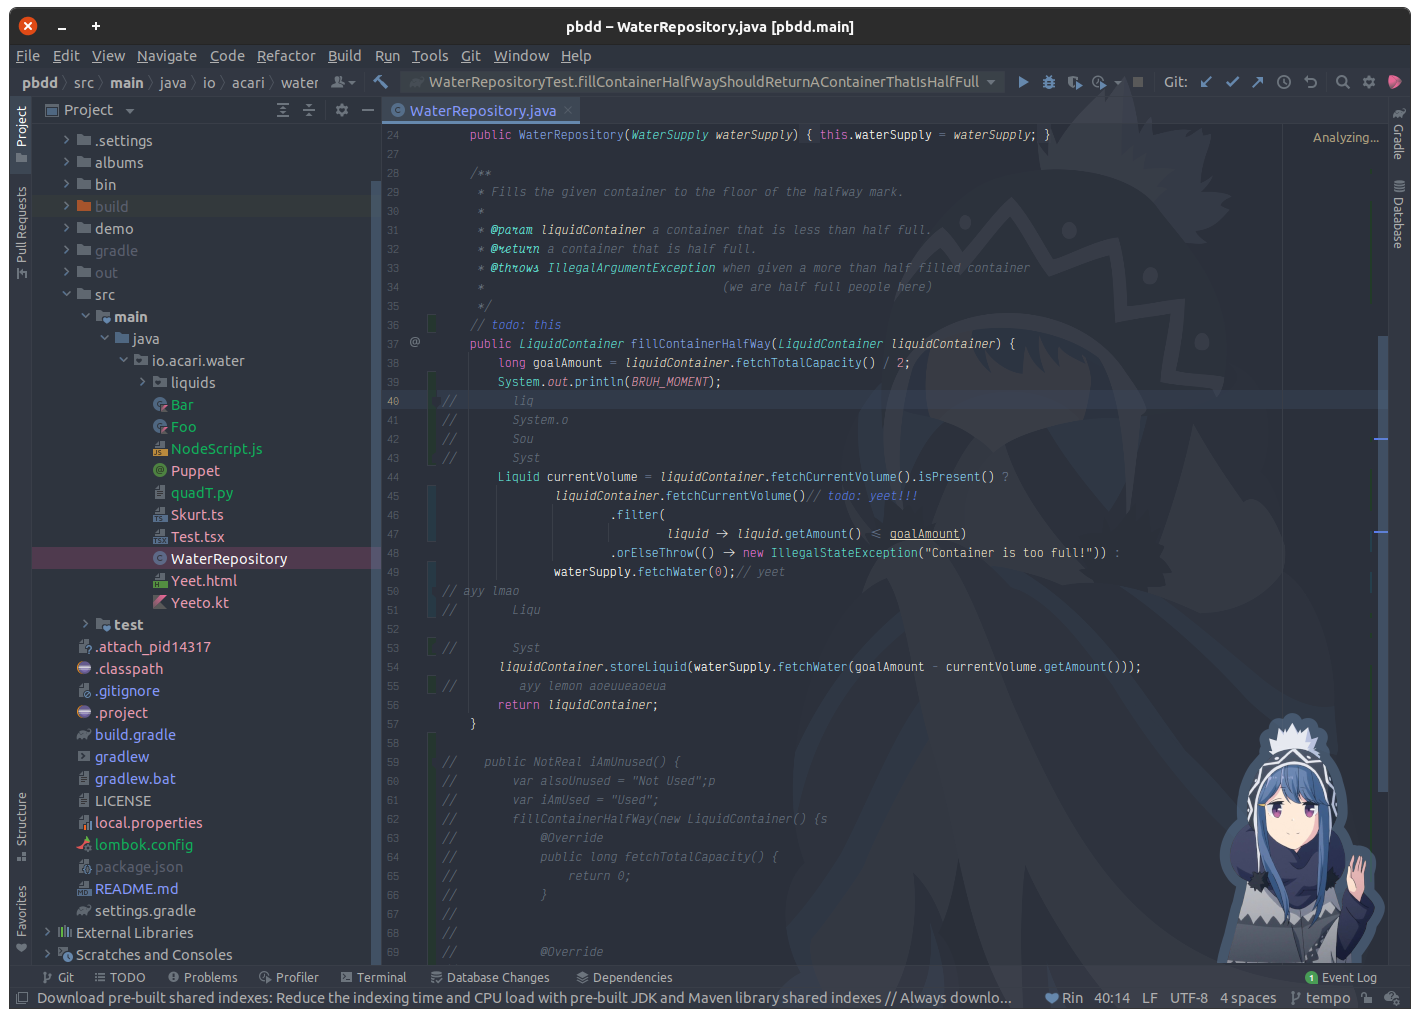Start debugging with the bug icon
The width and height of the screenshot is (1420, 1018).
pyautogui.click(x=1048, y=82)
